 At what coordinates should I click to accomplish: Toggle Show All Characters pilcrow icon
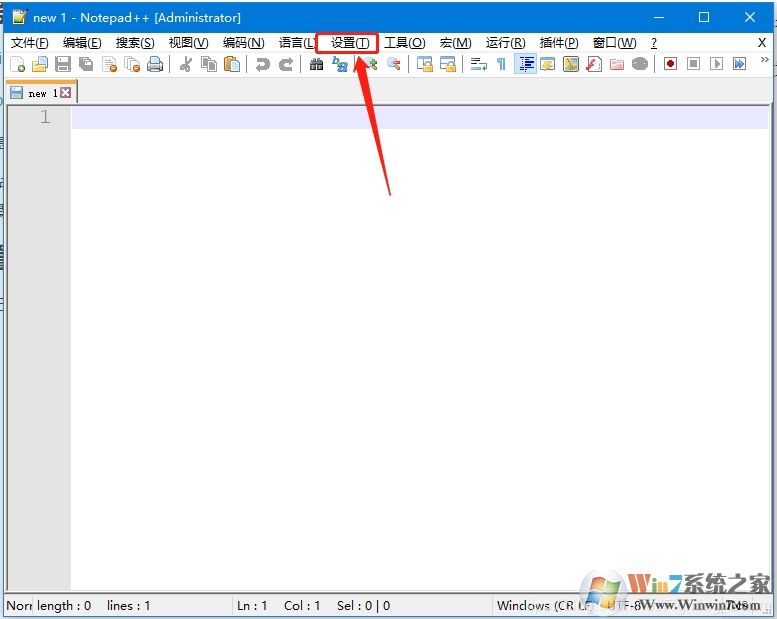pyautogui.click(x=501, y=64)
